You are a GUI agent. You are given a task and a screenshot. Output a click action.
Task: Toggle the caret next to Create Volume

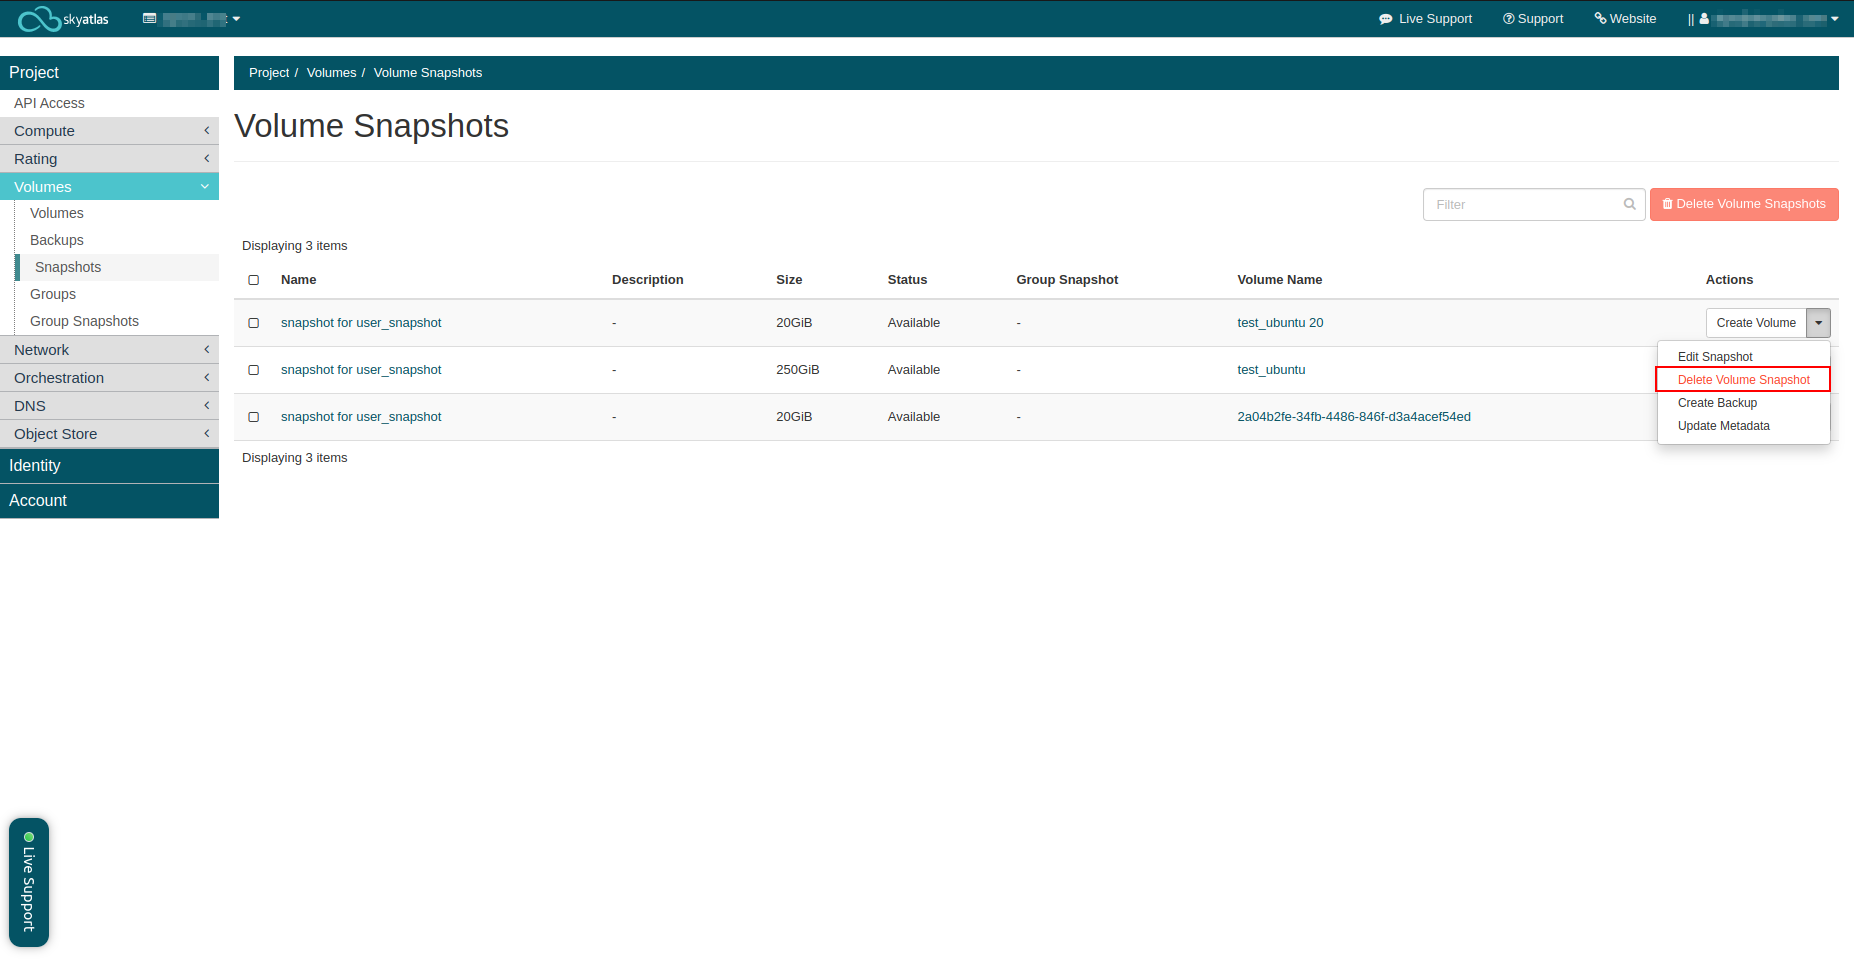[1818, 323]
